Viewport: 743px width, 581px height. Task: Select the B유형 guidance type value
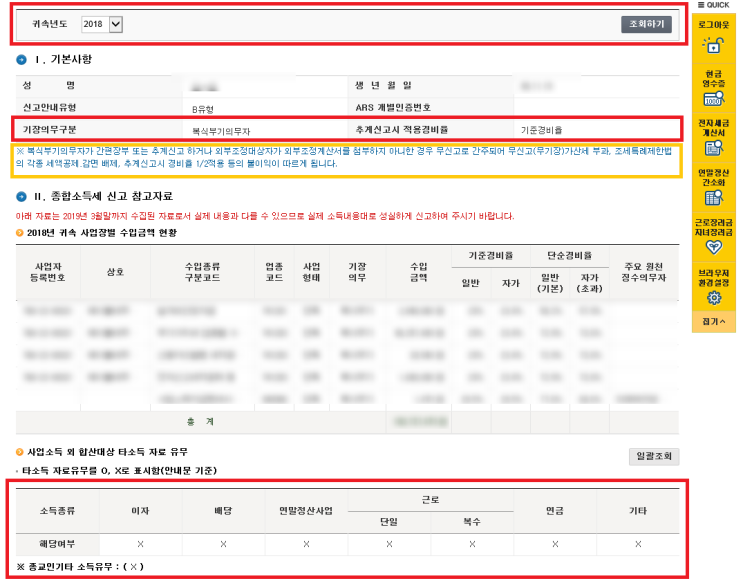point(203,109)
